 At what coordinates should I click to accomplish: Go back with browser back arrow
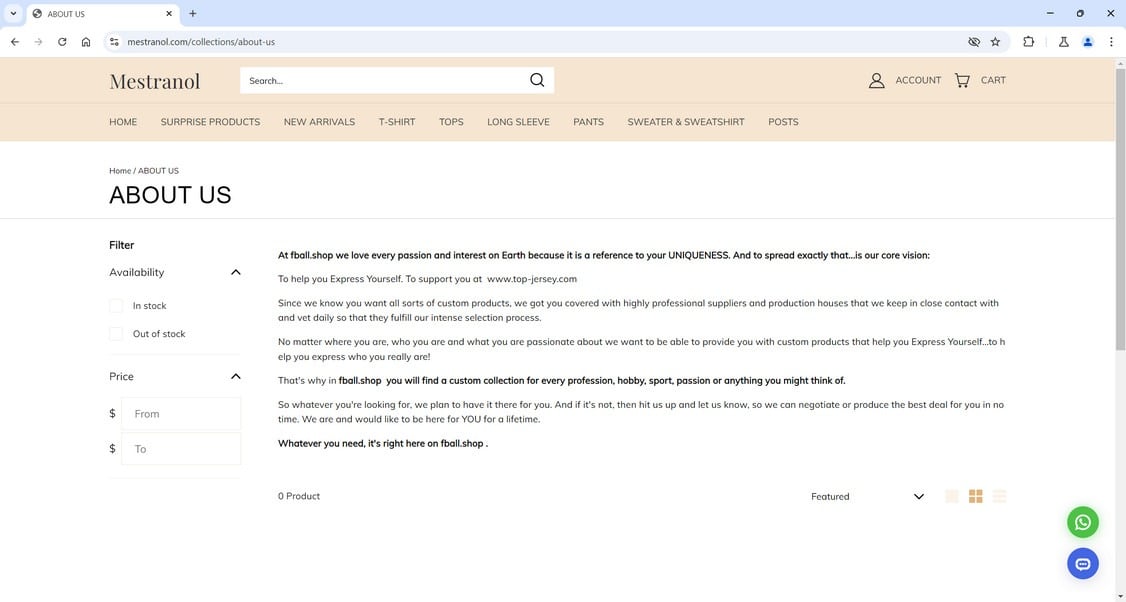15,42
